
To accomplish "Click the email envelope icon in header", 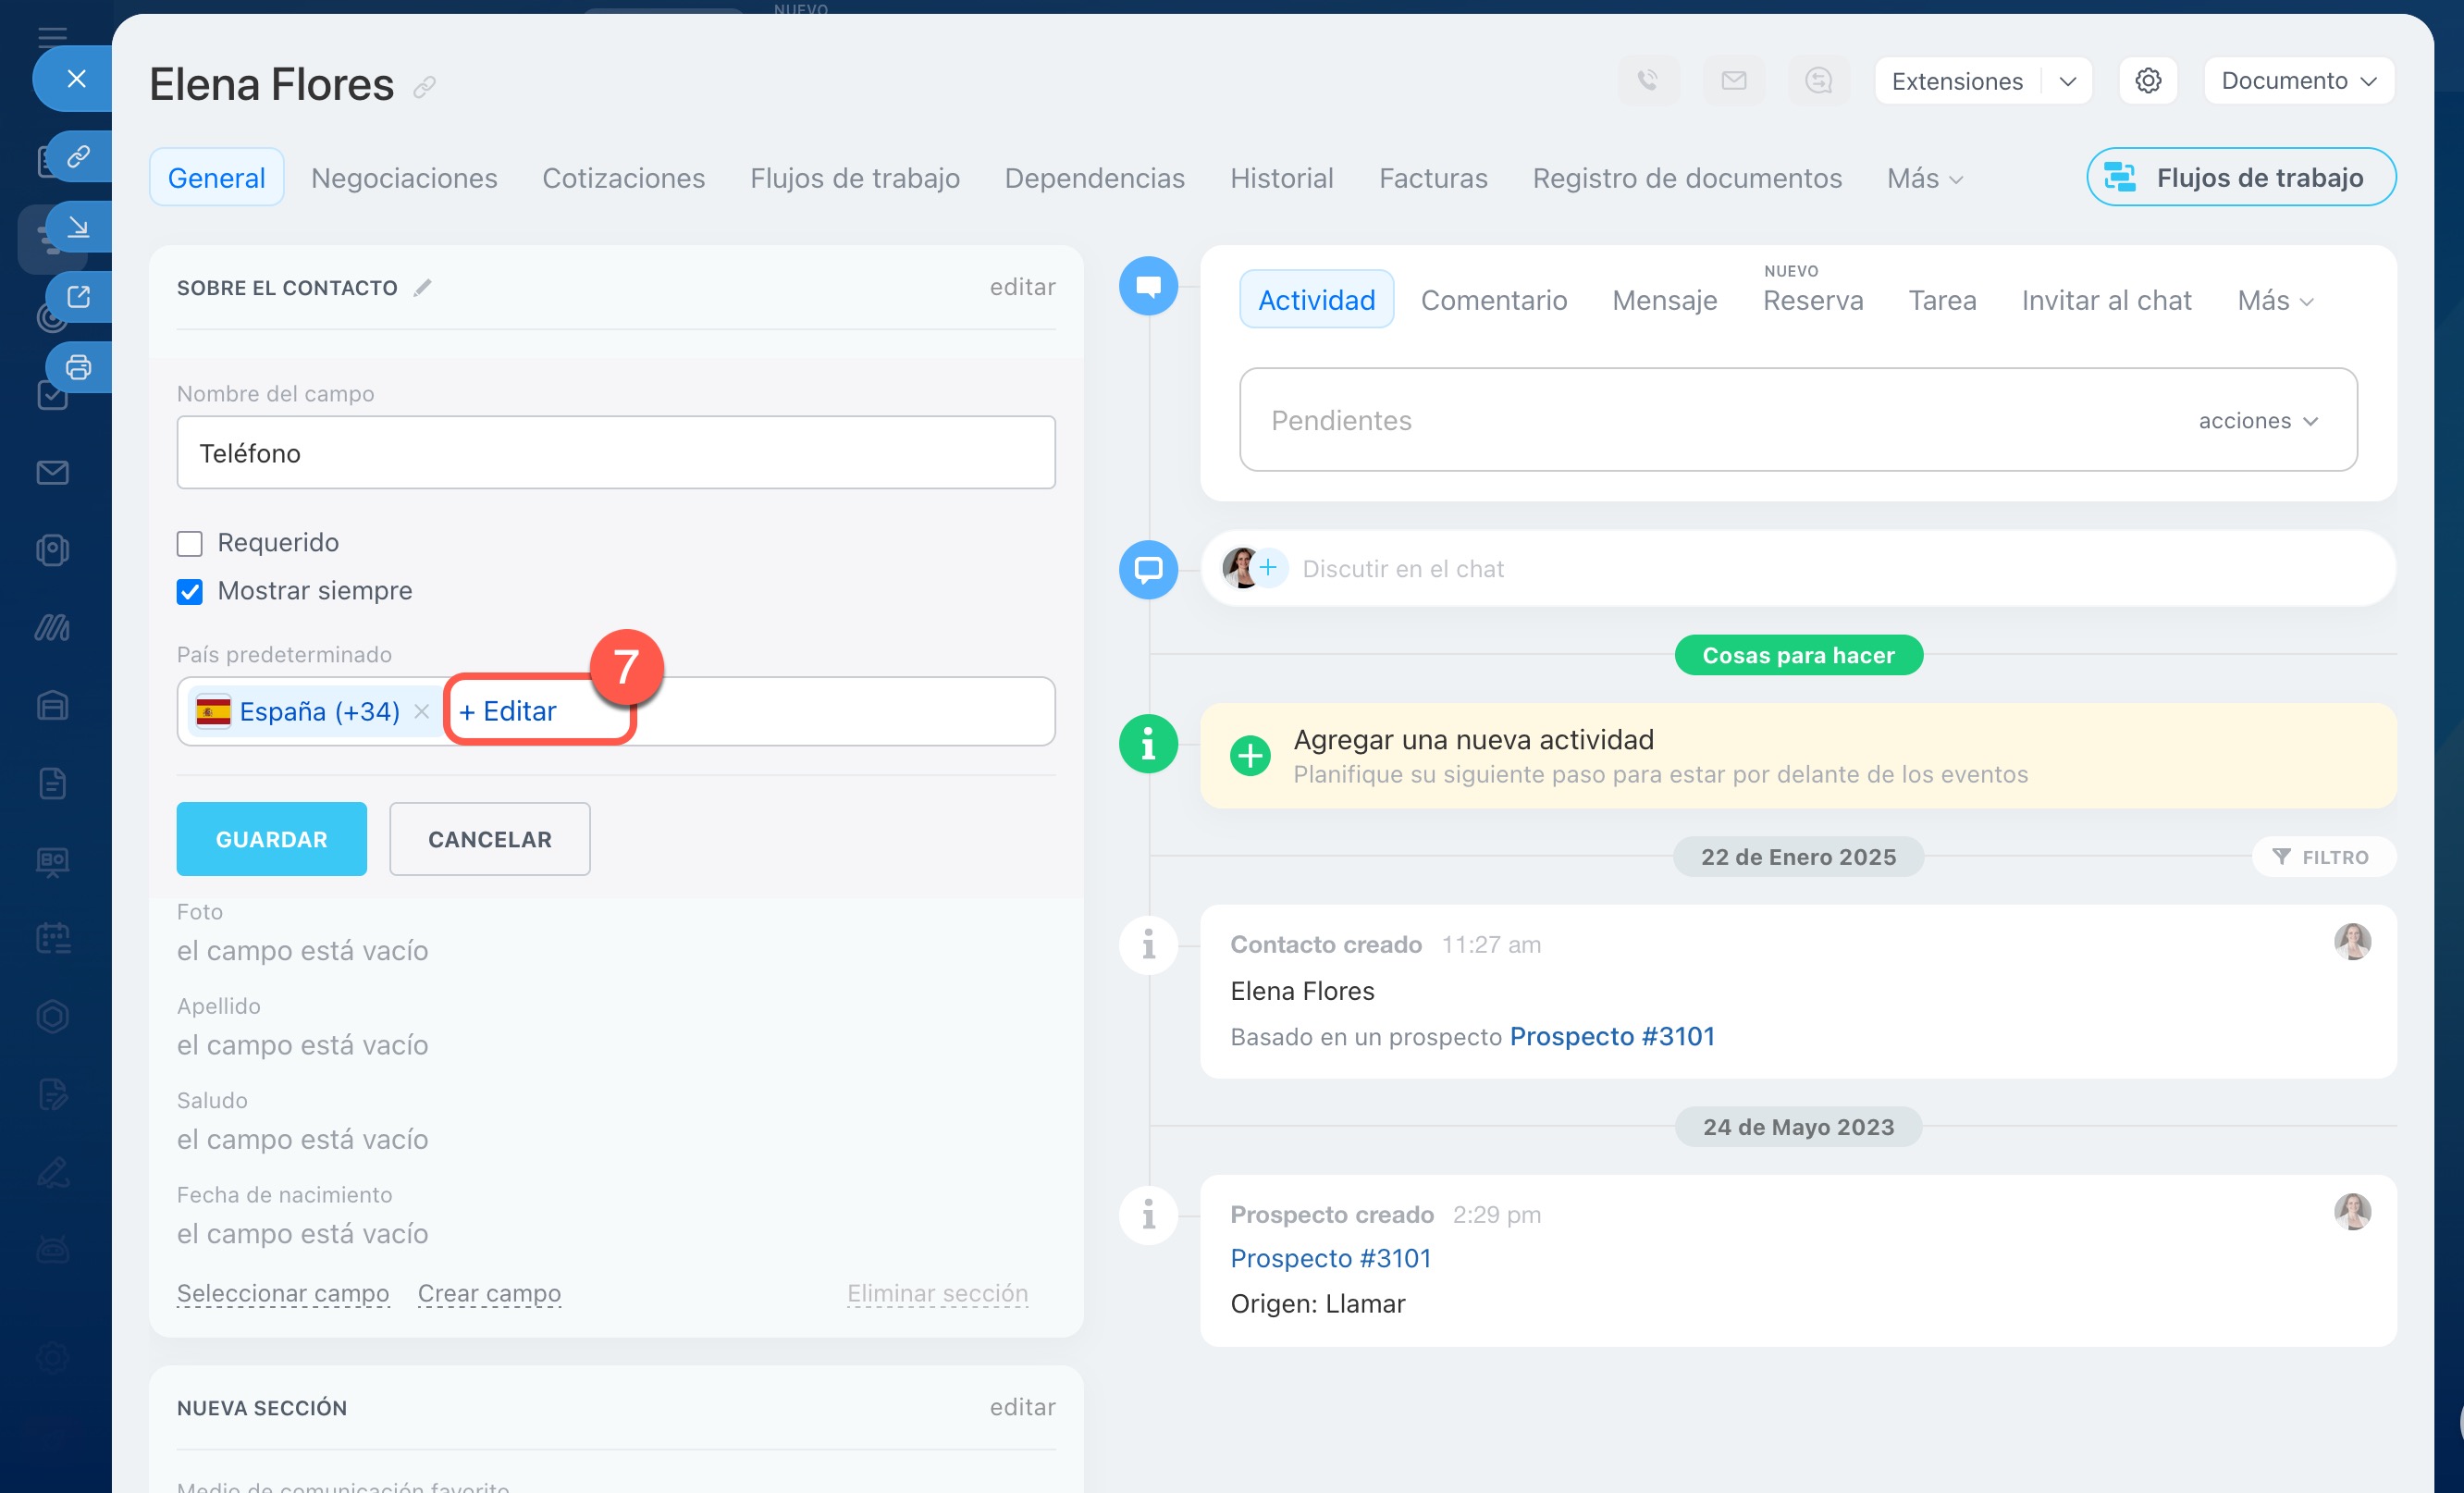I will tap(1733, 81).
